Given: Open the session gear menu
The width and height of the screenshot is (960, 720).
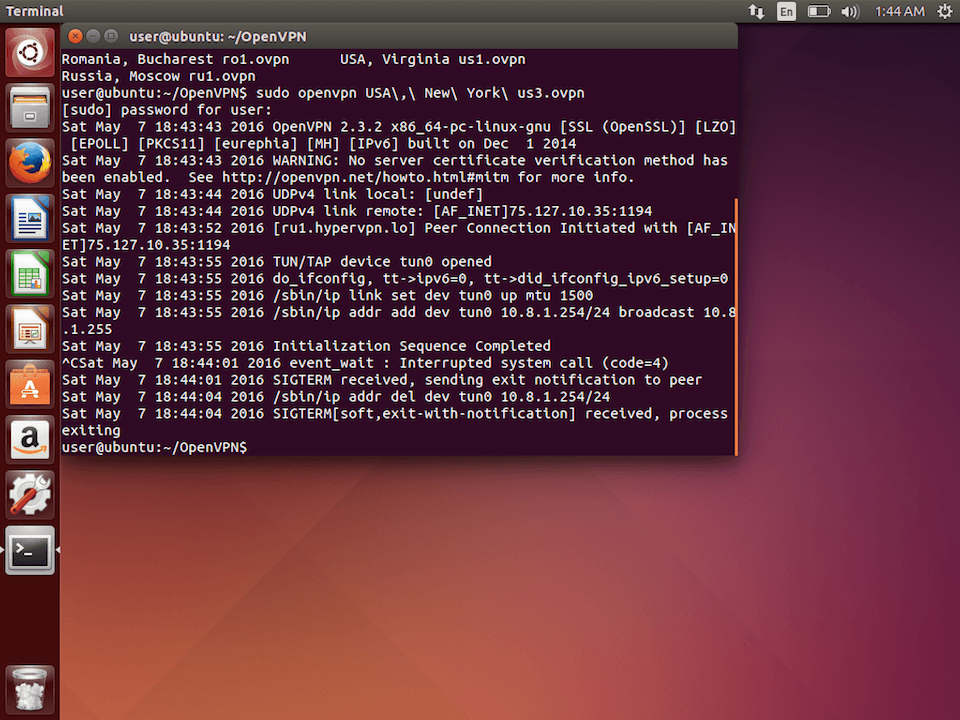Looking at the screenshot, I should [944, 11].
